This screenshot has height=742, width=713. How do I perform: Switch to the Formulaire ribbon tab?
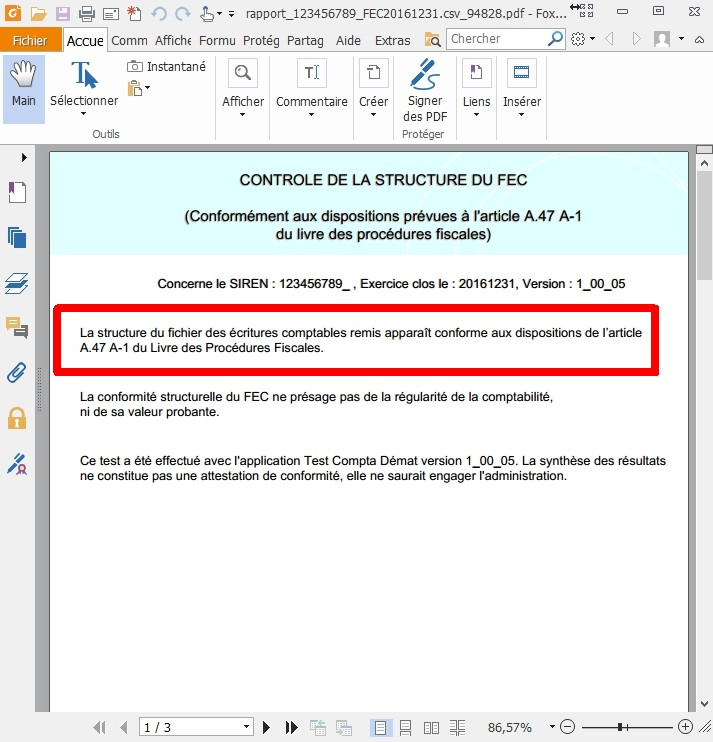pyautogui.click(x=217, y=41)
